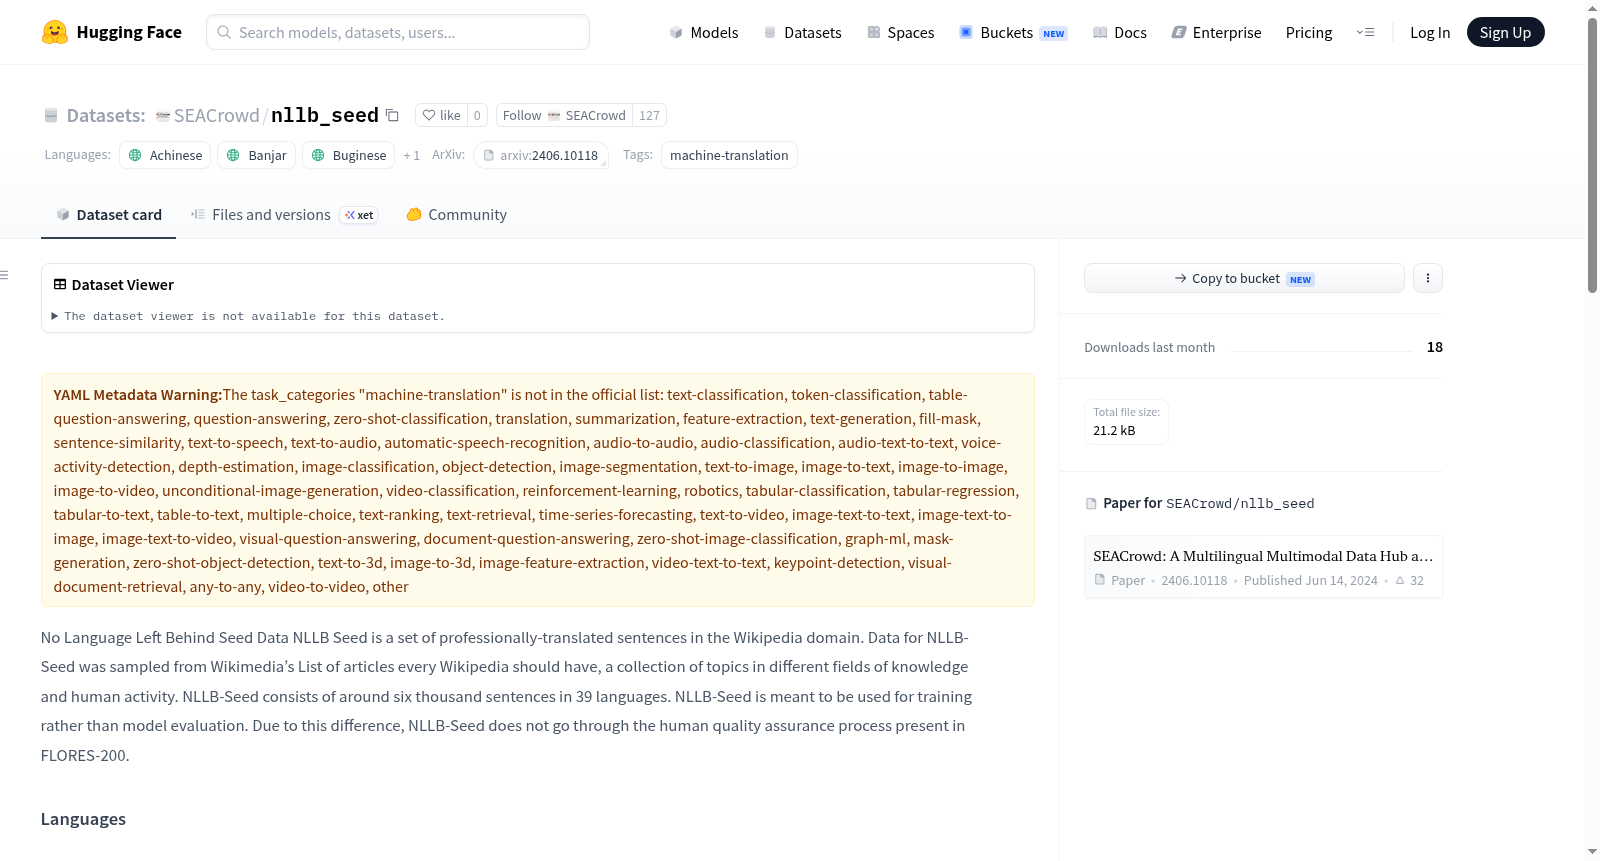Click the Downloads last month value 18
Screen dimensions: 1600x861
click(x=1434, y=347)
